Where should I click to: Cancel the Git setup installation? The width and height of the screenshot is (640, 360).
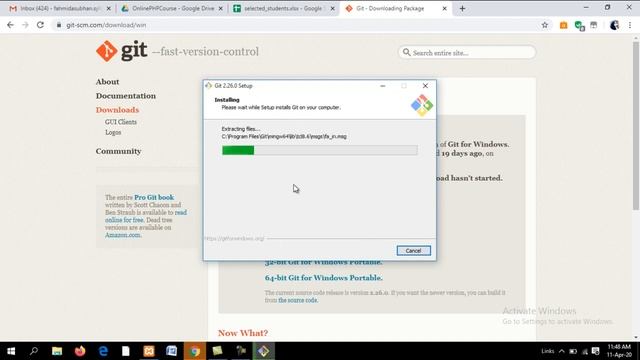tap(413, 251)
